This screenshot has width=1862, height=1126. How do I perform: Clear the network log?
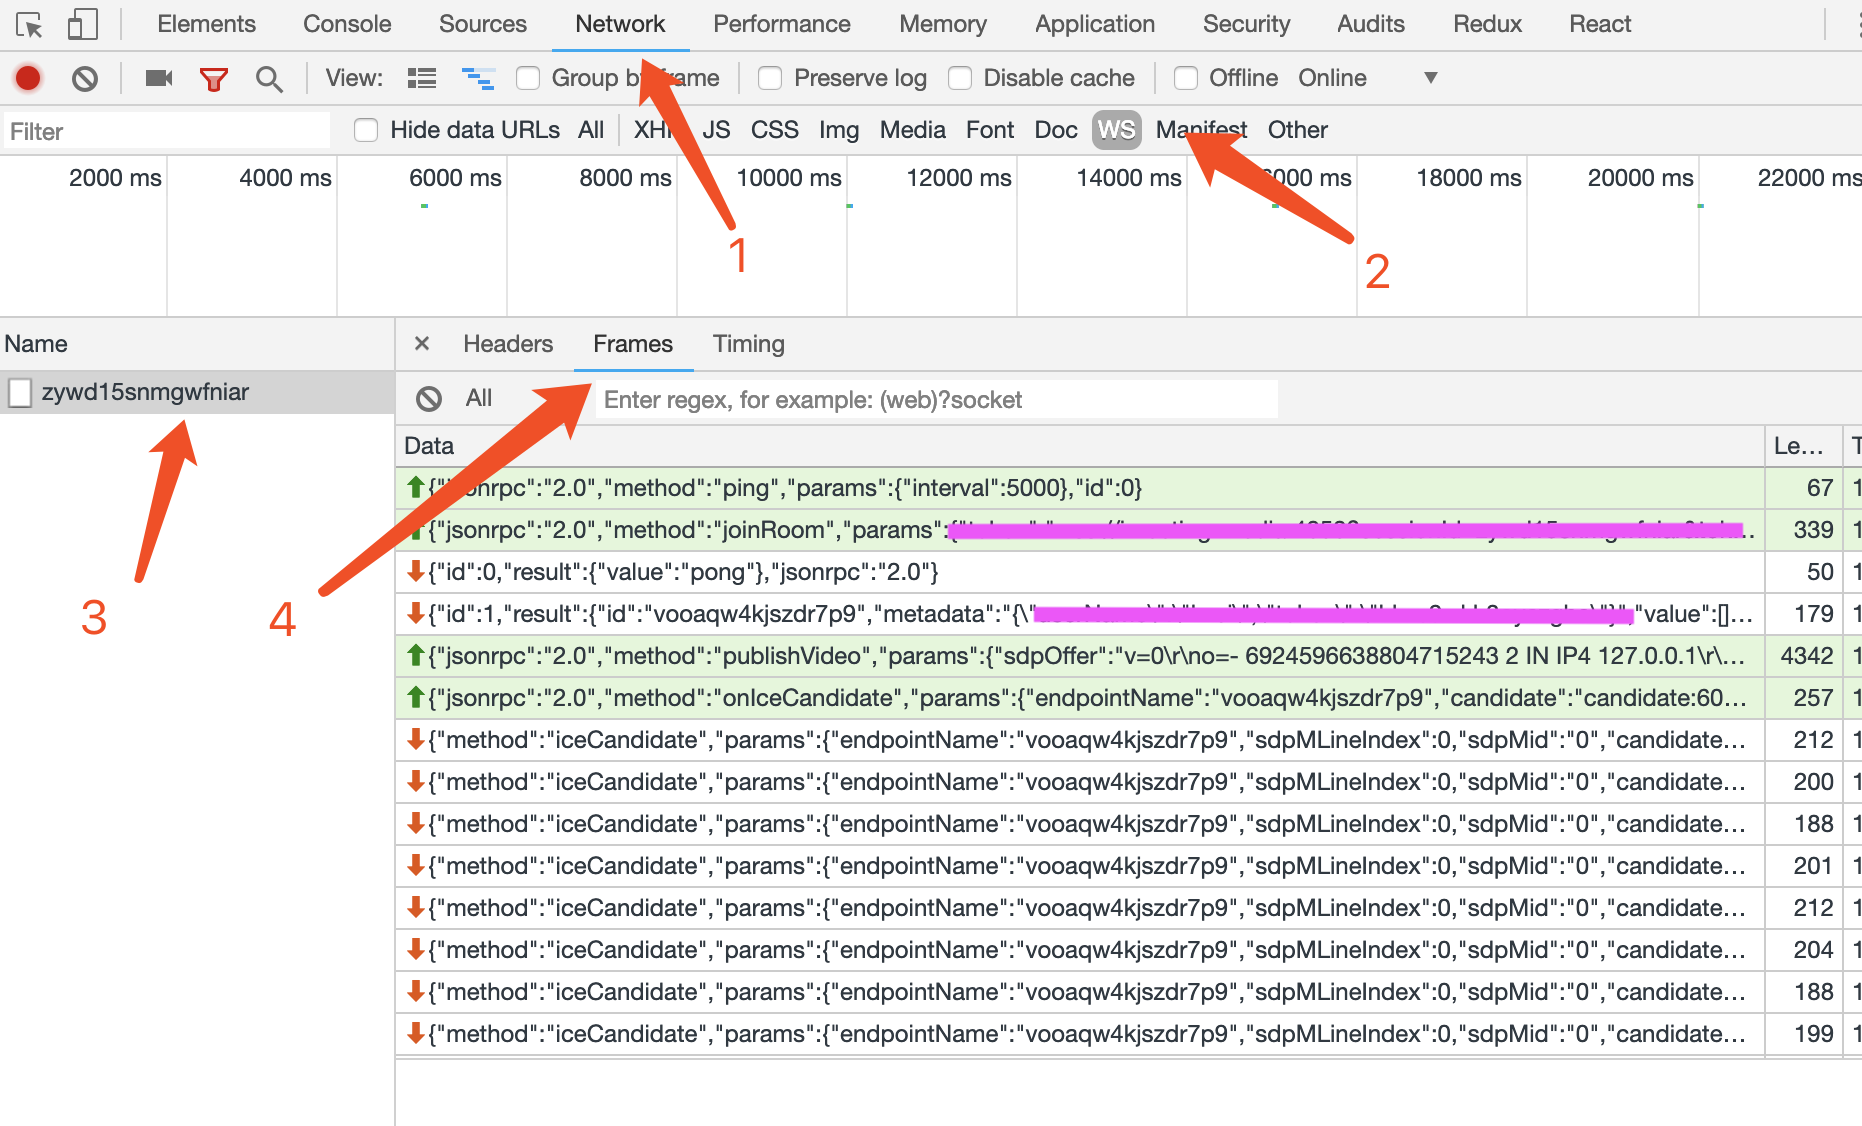(x=85, y=78)
